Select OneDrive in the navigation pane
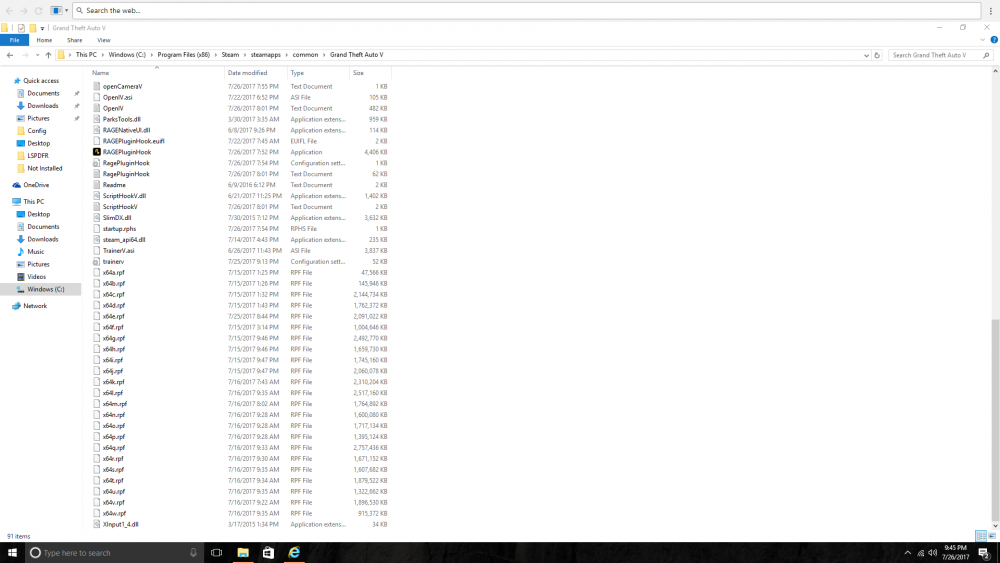The height and width of the screenshot is (563, 1000). click(36, 185)
